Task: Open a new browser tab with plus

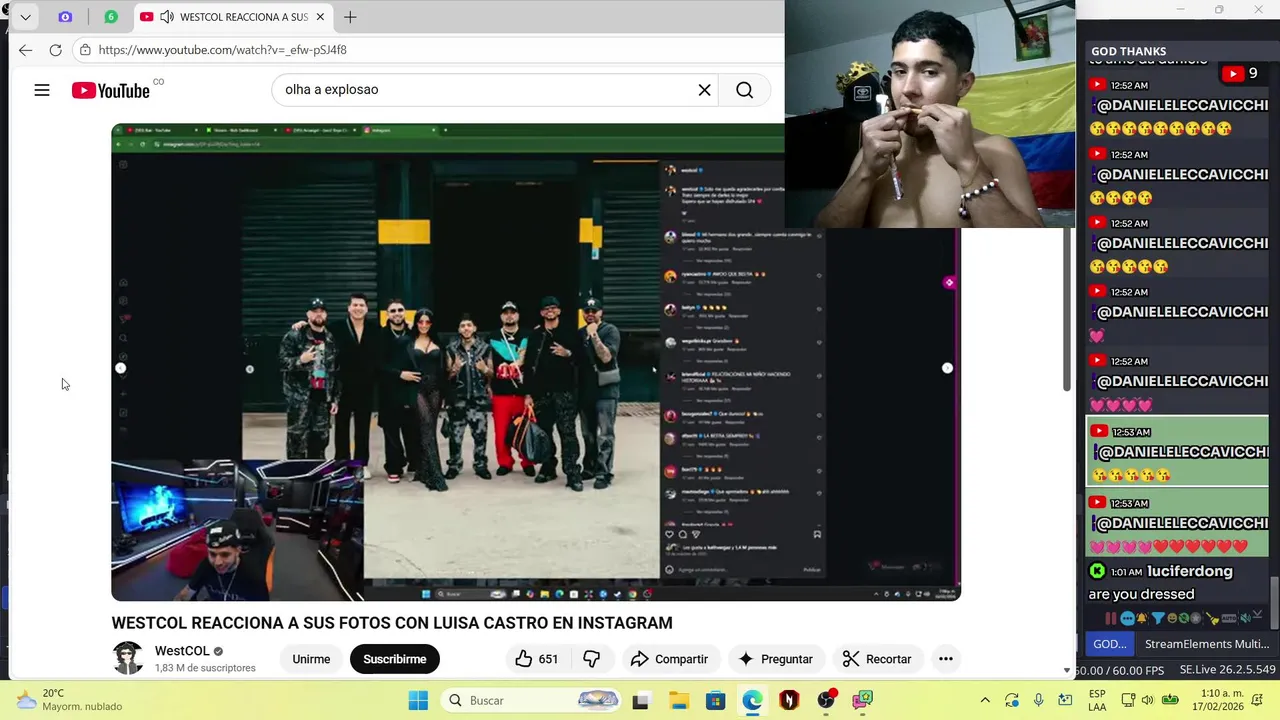Action: [x=350, y=17]
